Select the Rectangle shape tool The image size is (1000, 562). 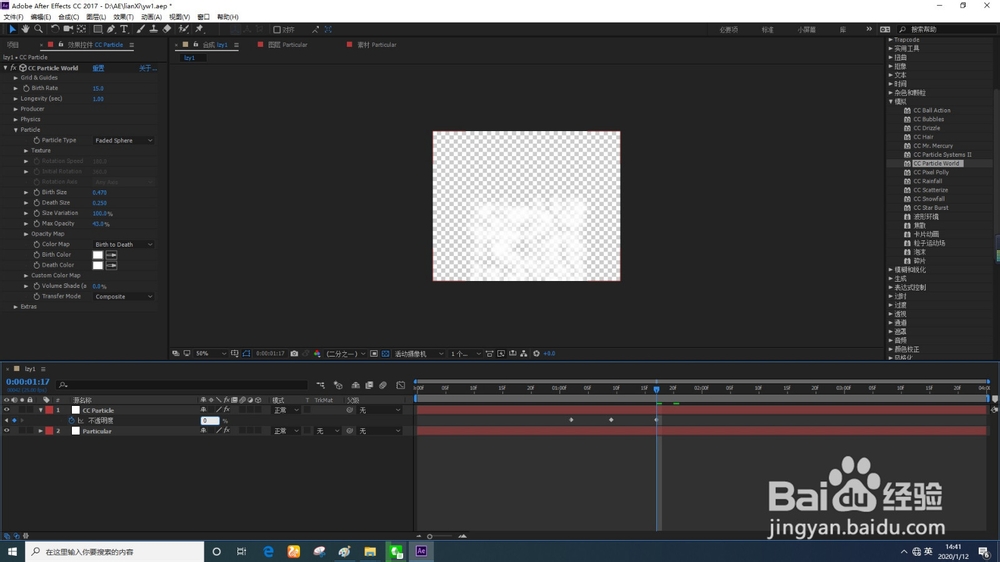pos(98,29)
